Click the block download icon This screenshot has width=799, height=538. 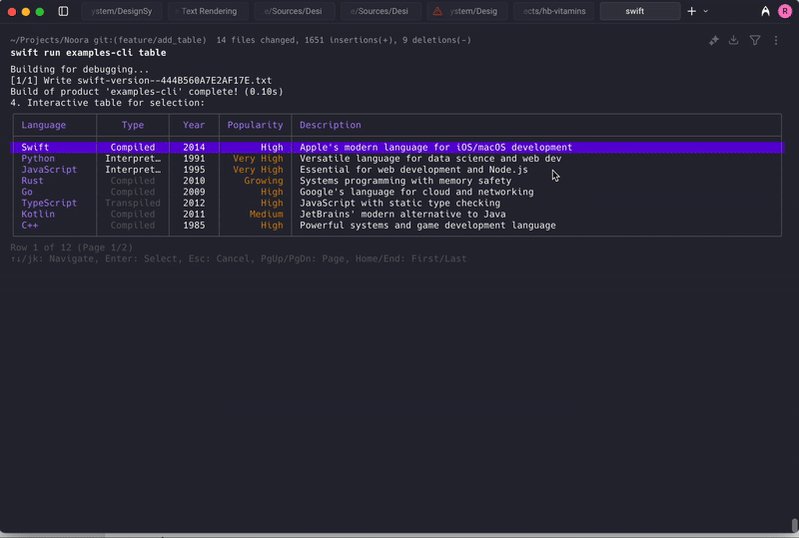tap(733, 40)
